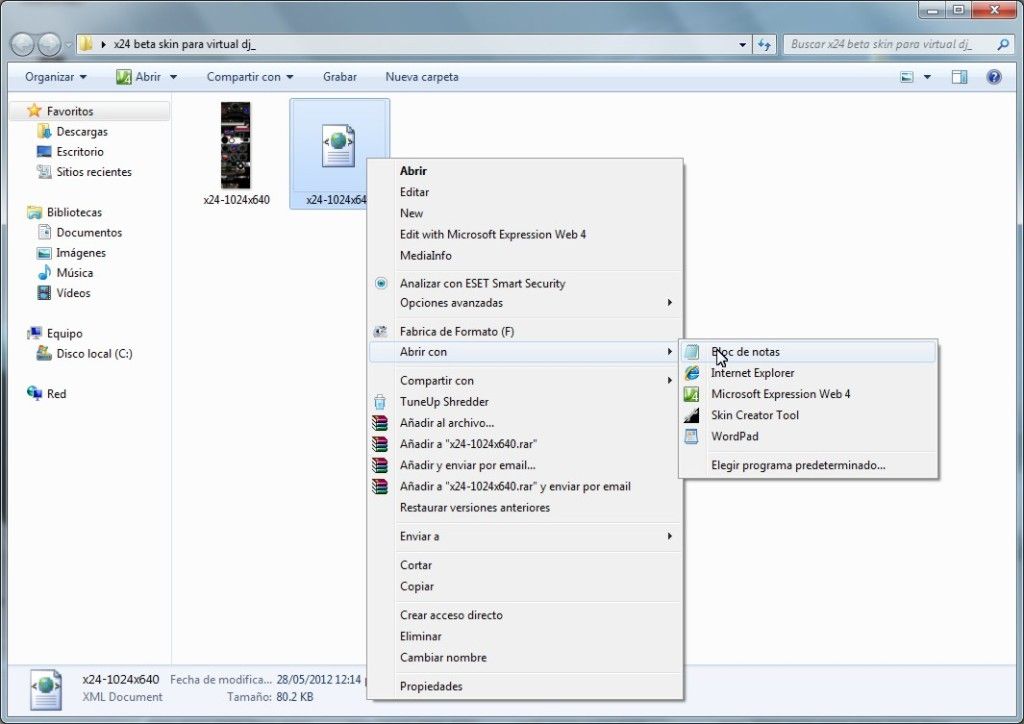This screenshot has height=724, width=1024.
Task: Click the Grabar toolbar button
Action: pos(340,77)
